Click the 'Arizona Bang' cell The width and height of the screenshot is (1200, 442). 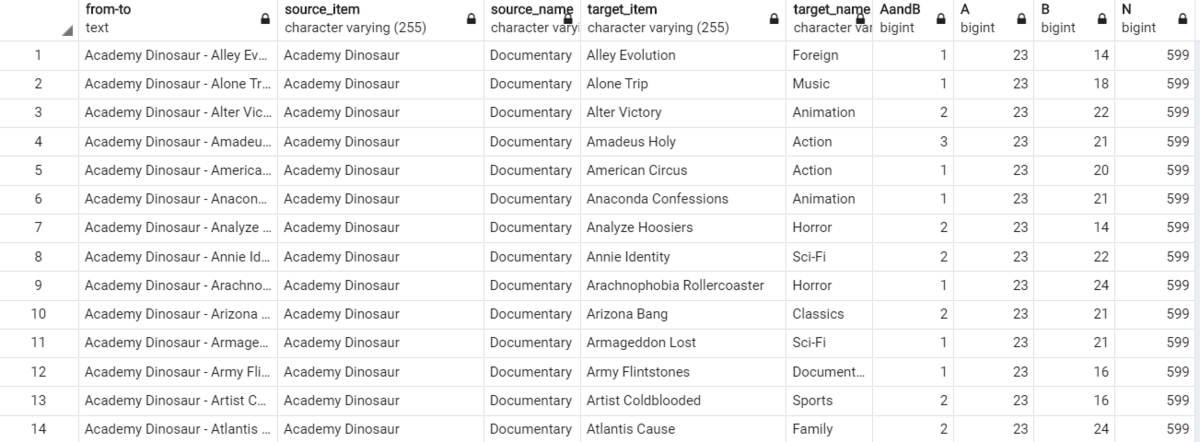click(683, 314)
